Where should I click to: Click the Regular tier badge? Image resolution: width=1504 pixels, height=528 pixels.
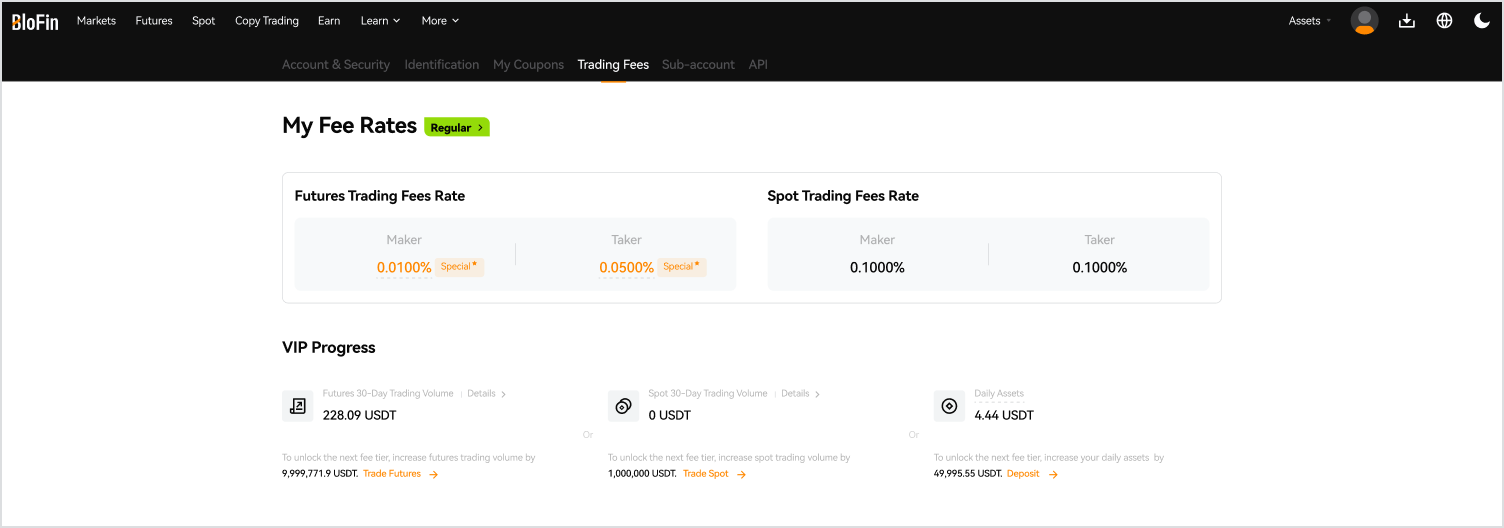tap(457, 128)
